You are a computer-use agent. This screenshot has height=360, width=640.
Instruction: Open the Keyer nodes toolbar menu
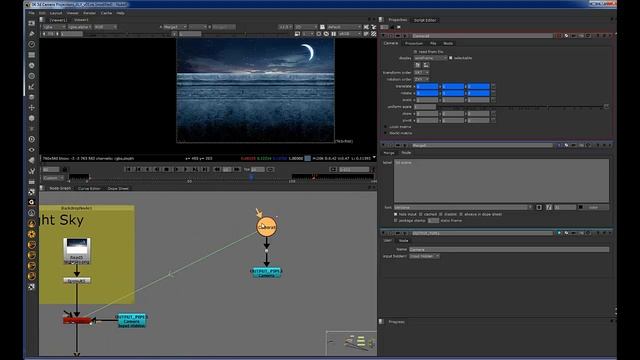click(32, 87)
